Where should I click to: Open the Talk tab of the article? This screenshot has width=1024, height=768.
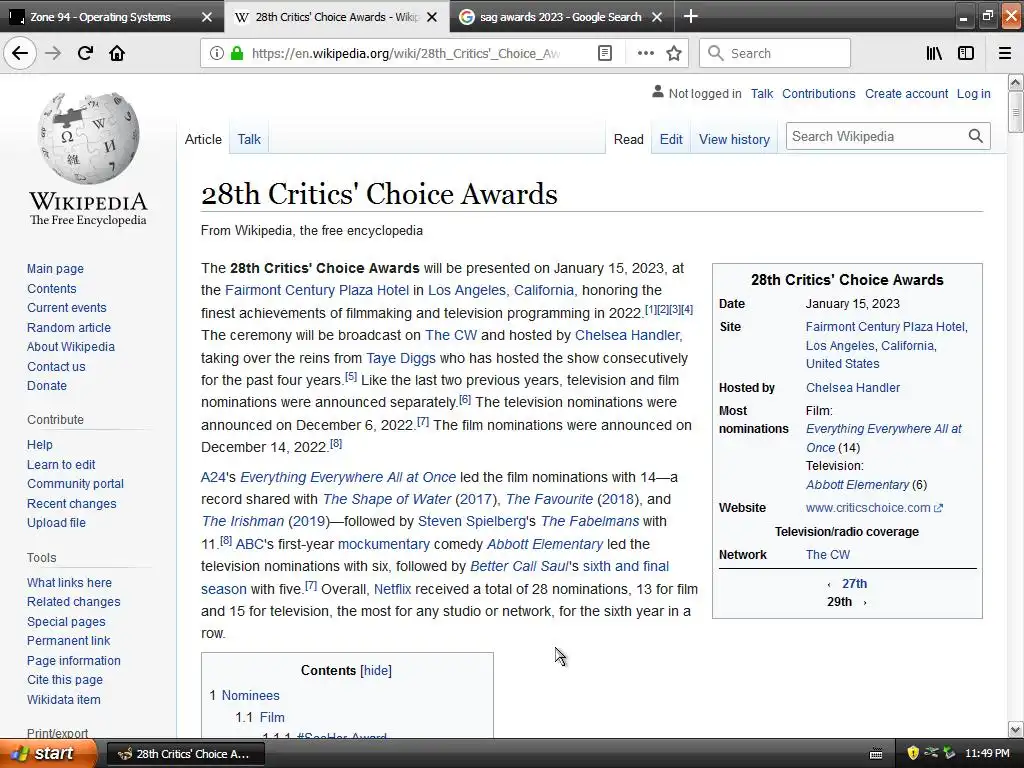(x=249, y=139)
